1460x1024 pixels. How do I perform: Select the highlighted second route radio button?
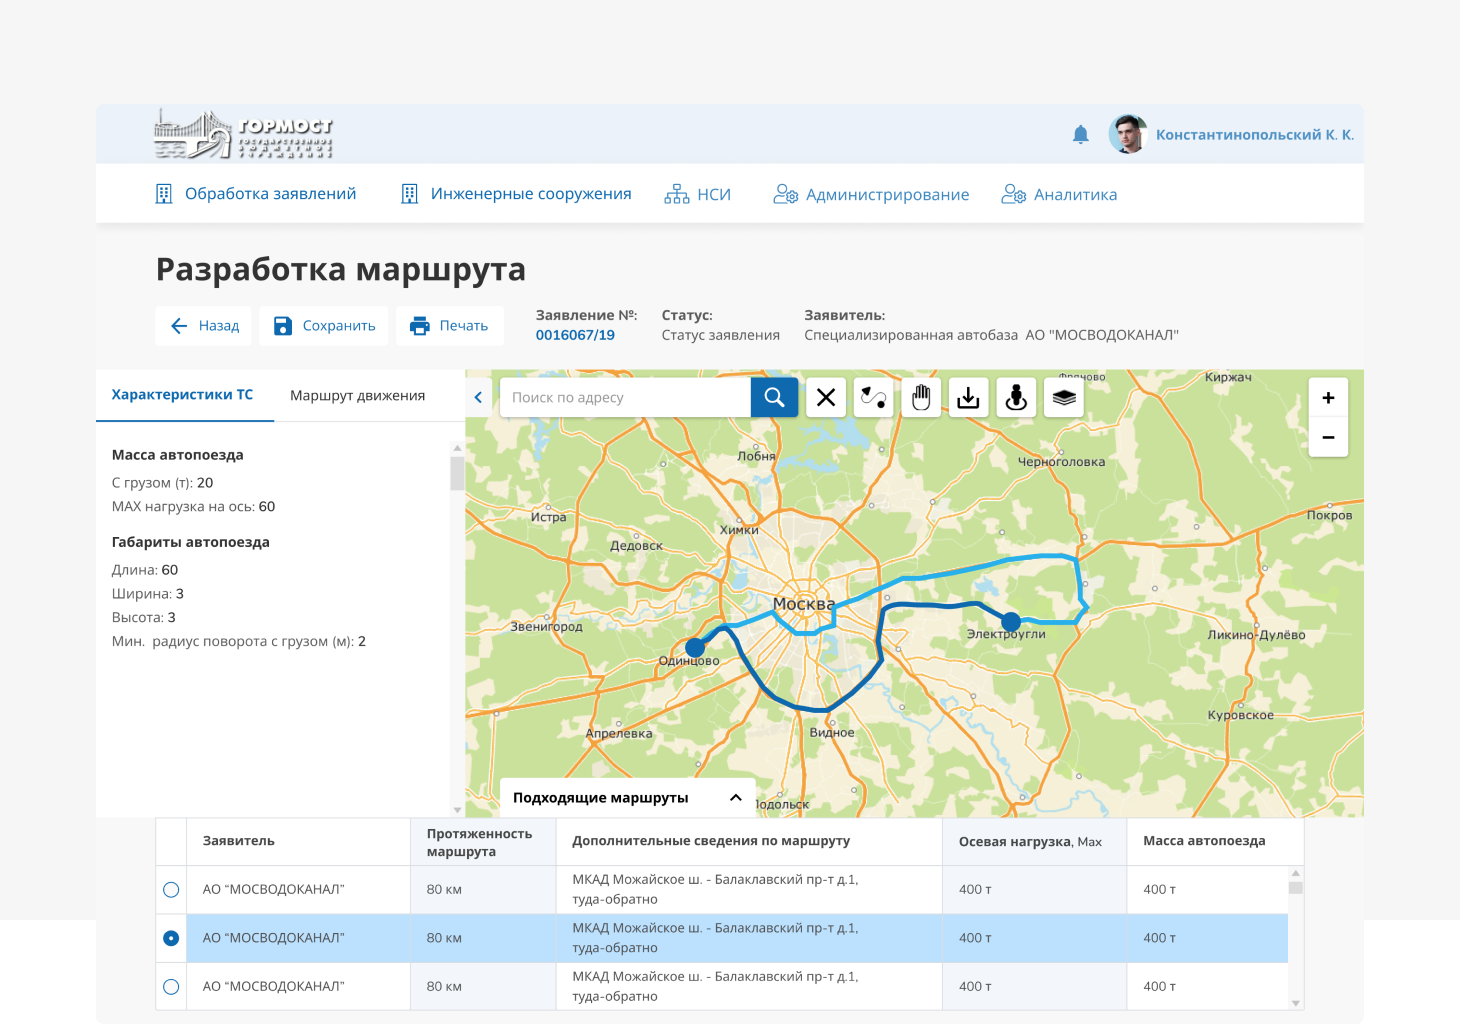tap(171, 938)
